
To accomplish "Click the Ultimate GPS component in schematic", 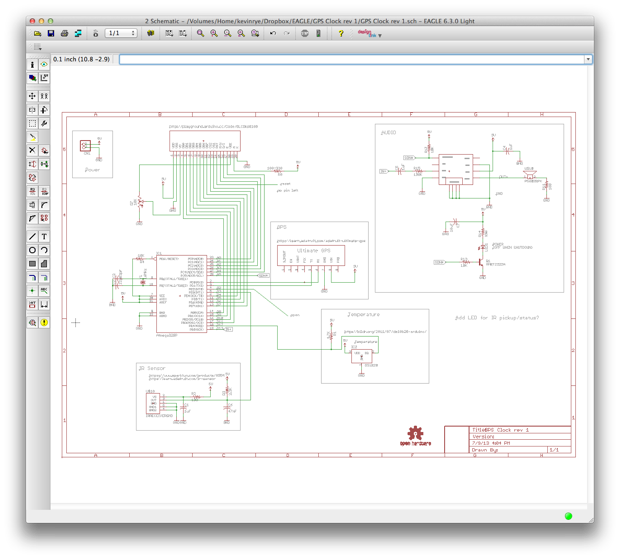I will [x=311, y=255].
